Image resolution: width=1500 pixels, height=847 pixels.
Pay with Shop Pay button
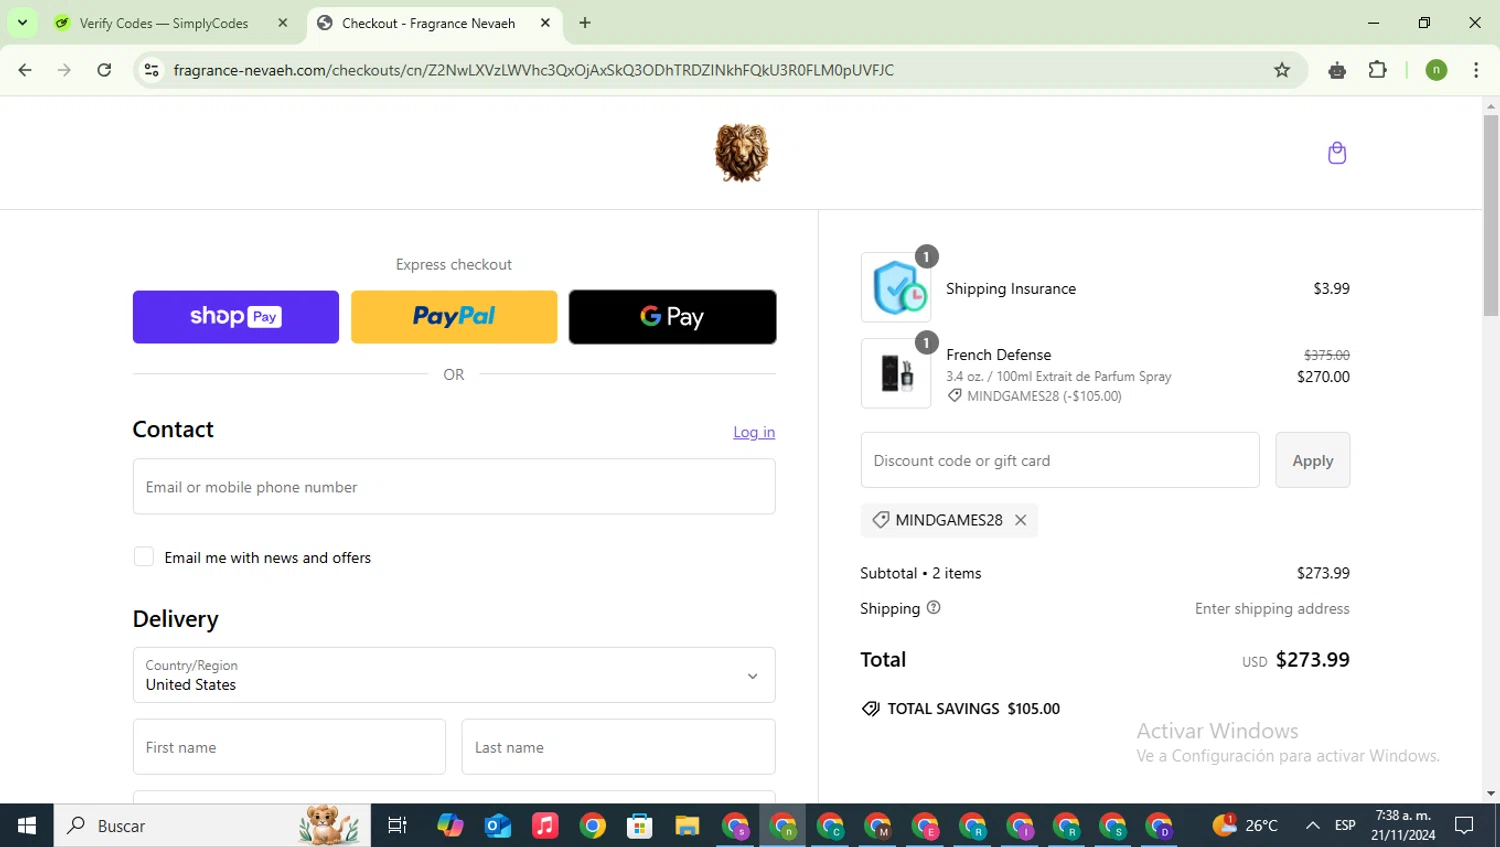(236, 317)
